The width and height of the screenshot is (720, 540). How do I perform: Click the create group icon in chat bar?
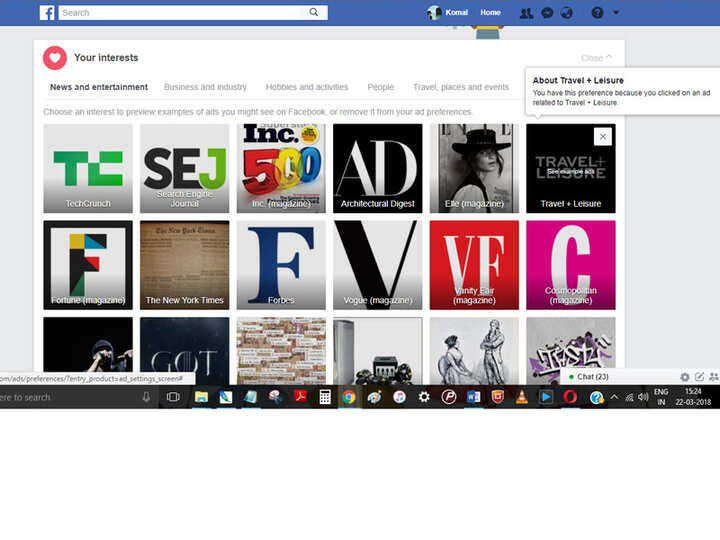(714, 377)
